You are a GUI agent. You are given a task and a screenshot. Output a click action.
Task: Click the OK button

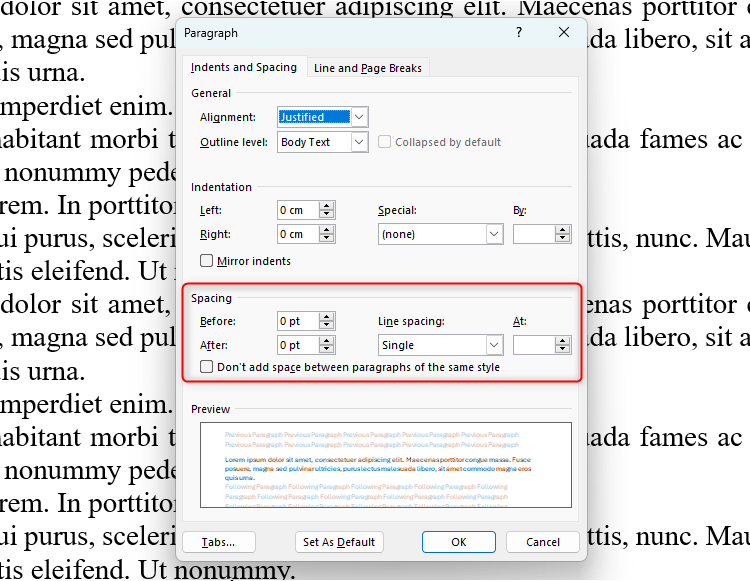tap(458, 542)
